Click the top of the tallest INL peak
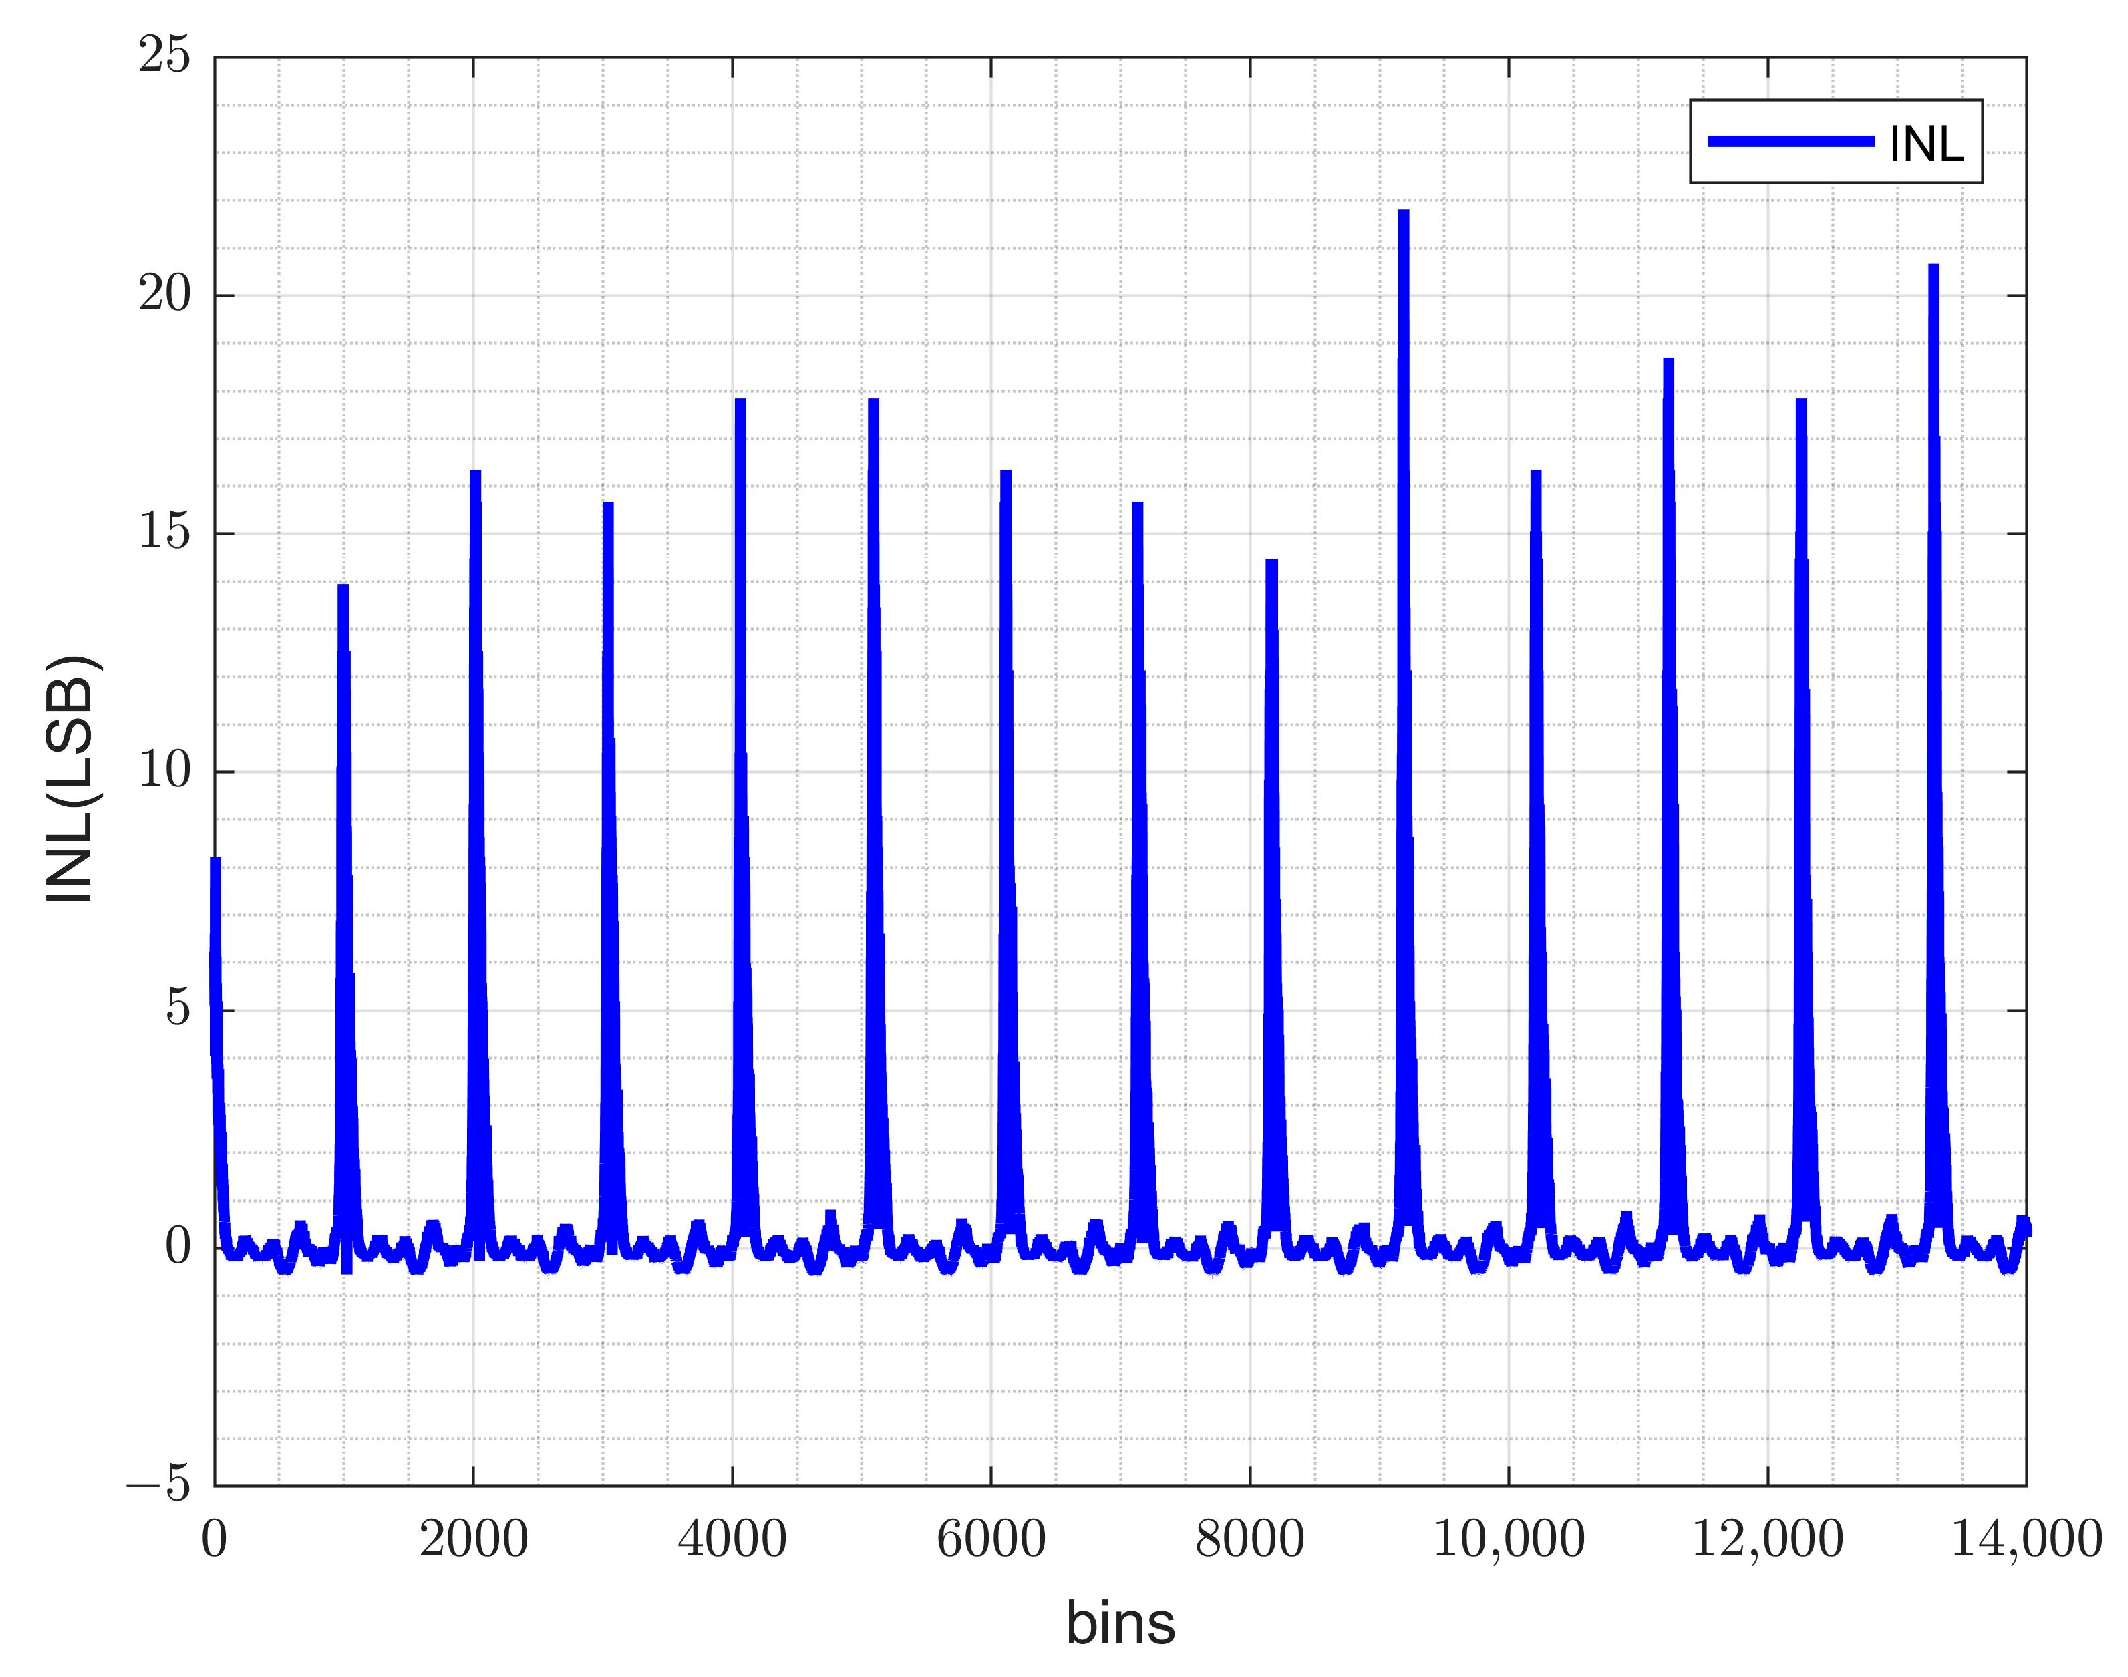This screenshot has height=1677, width=2128. (x=1404, y=212)
